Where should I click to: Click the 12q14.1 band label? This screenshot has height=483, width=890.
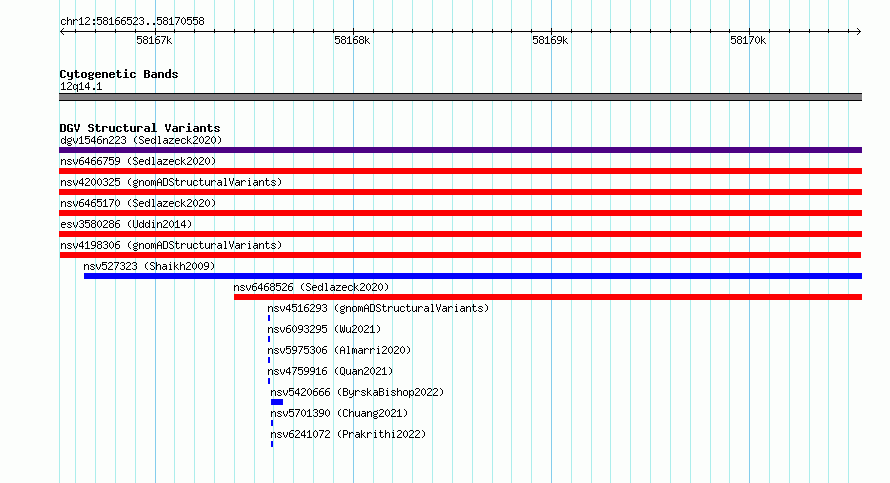[x=81, y=86]
